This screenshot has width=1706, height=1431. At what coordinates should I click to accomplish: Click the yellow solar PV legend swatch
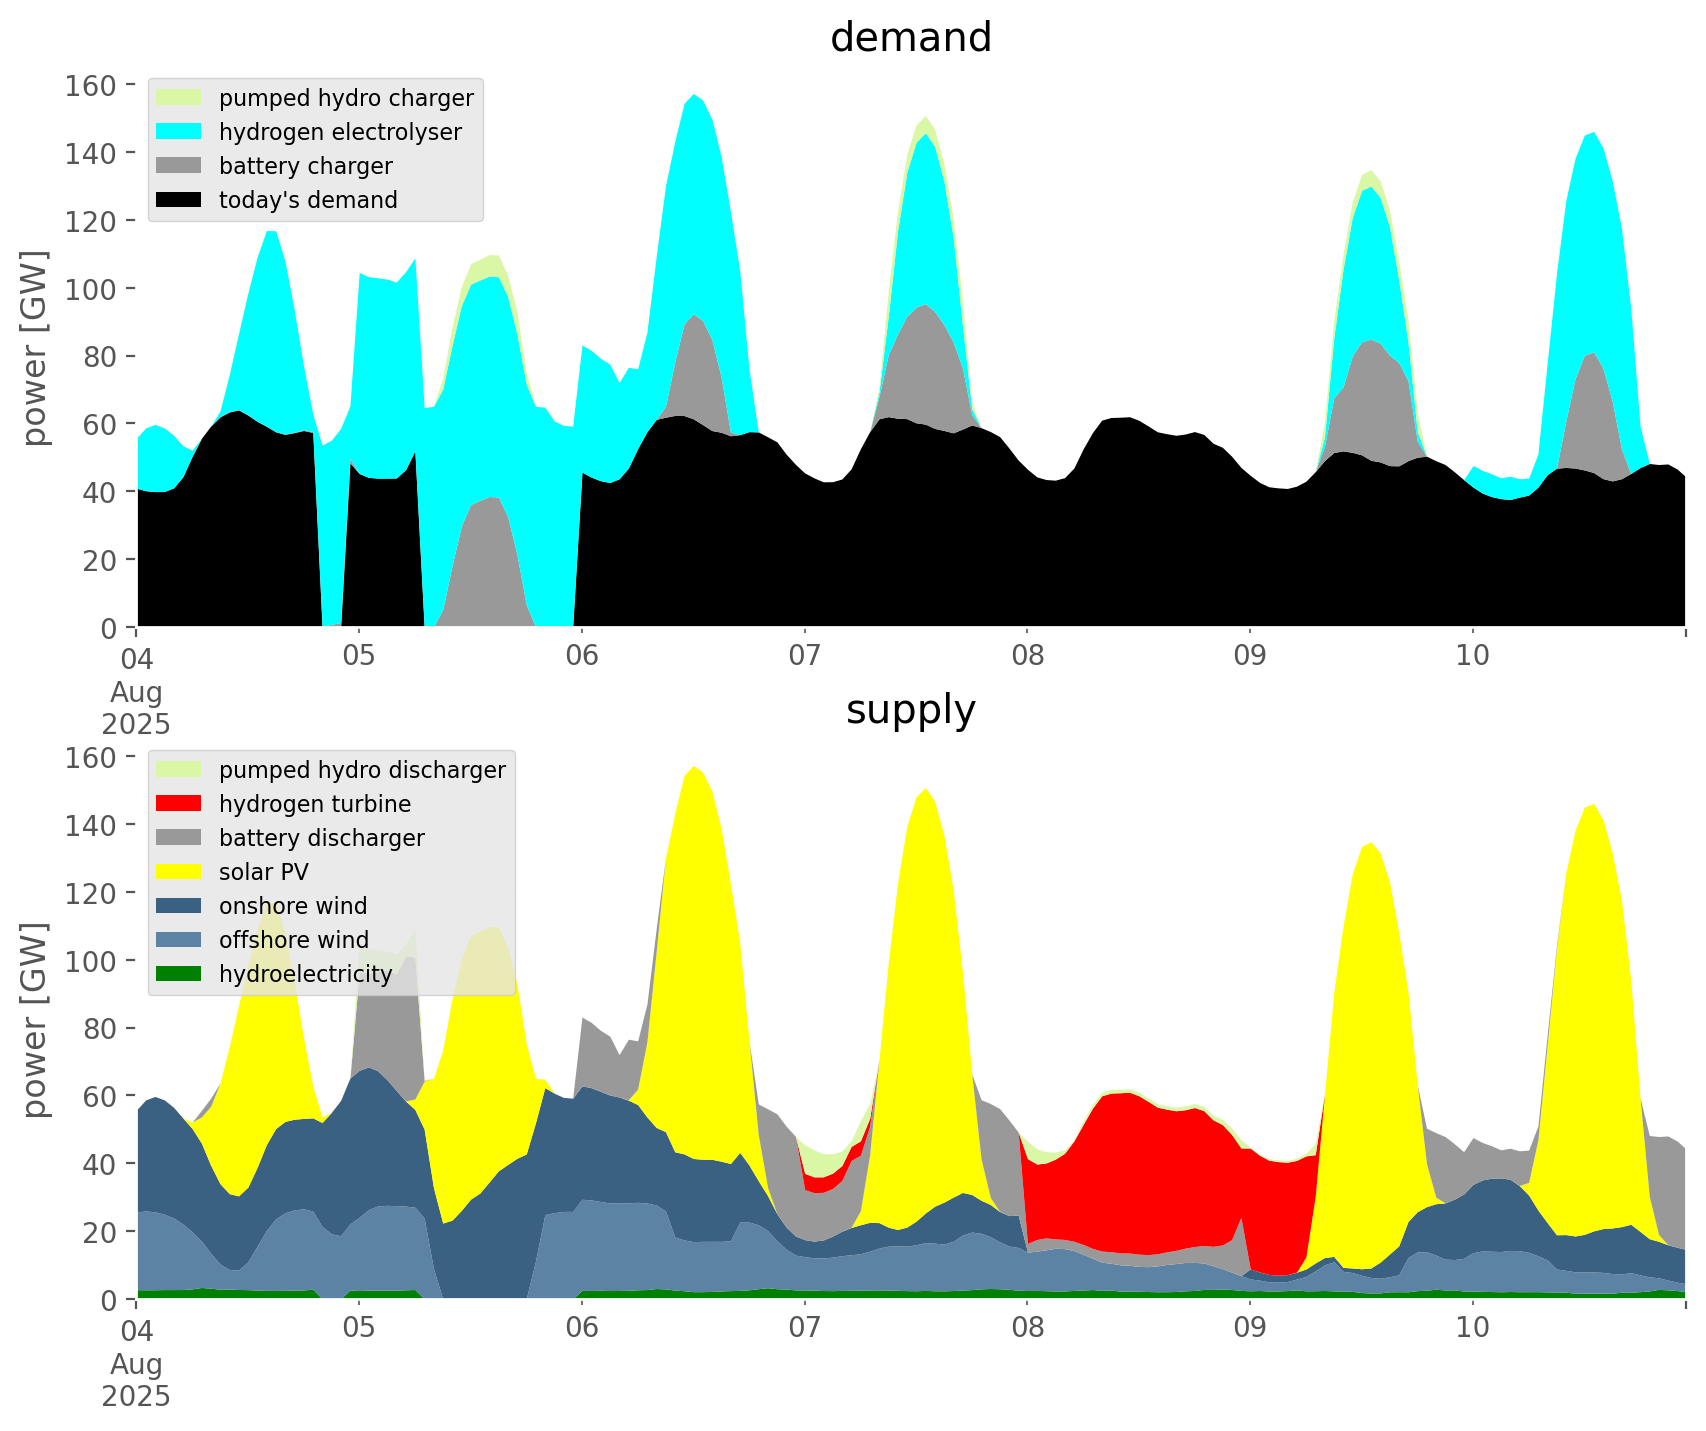point(180,872)
